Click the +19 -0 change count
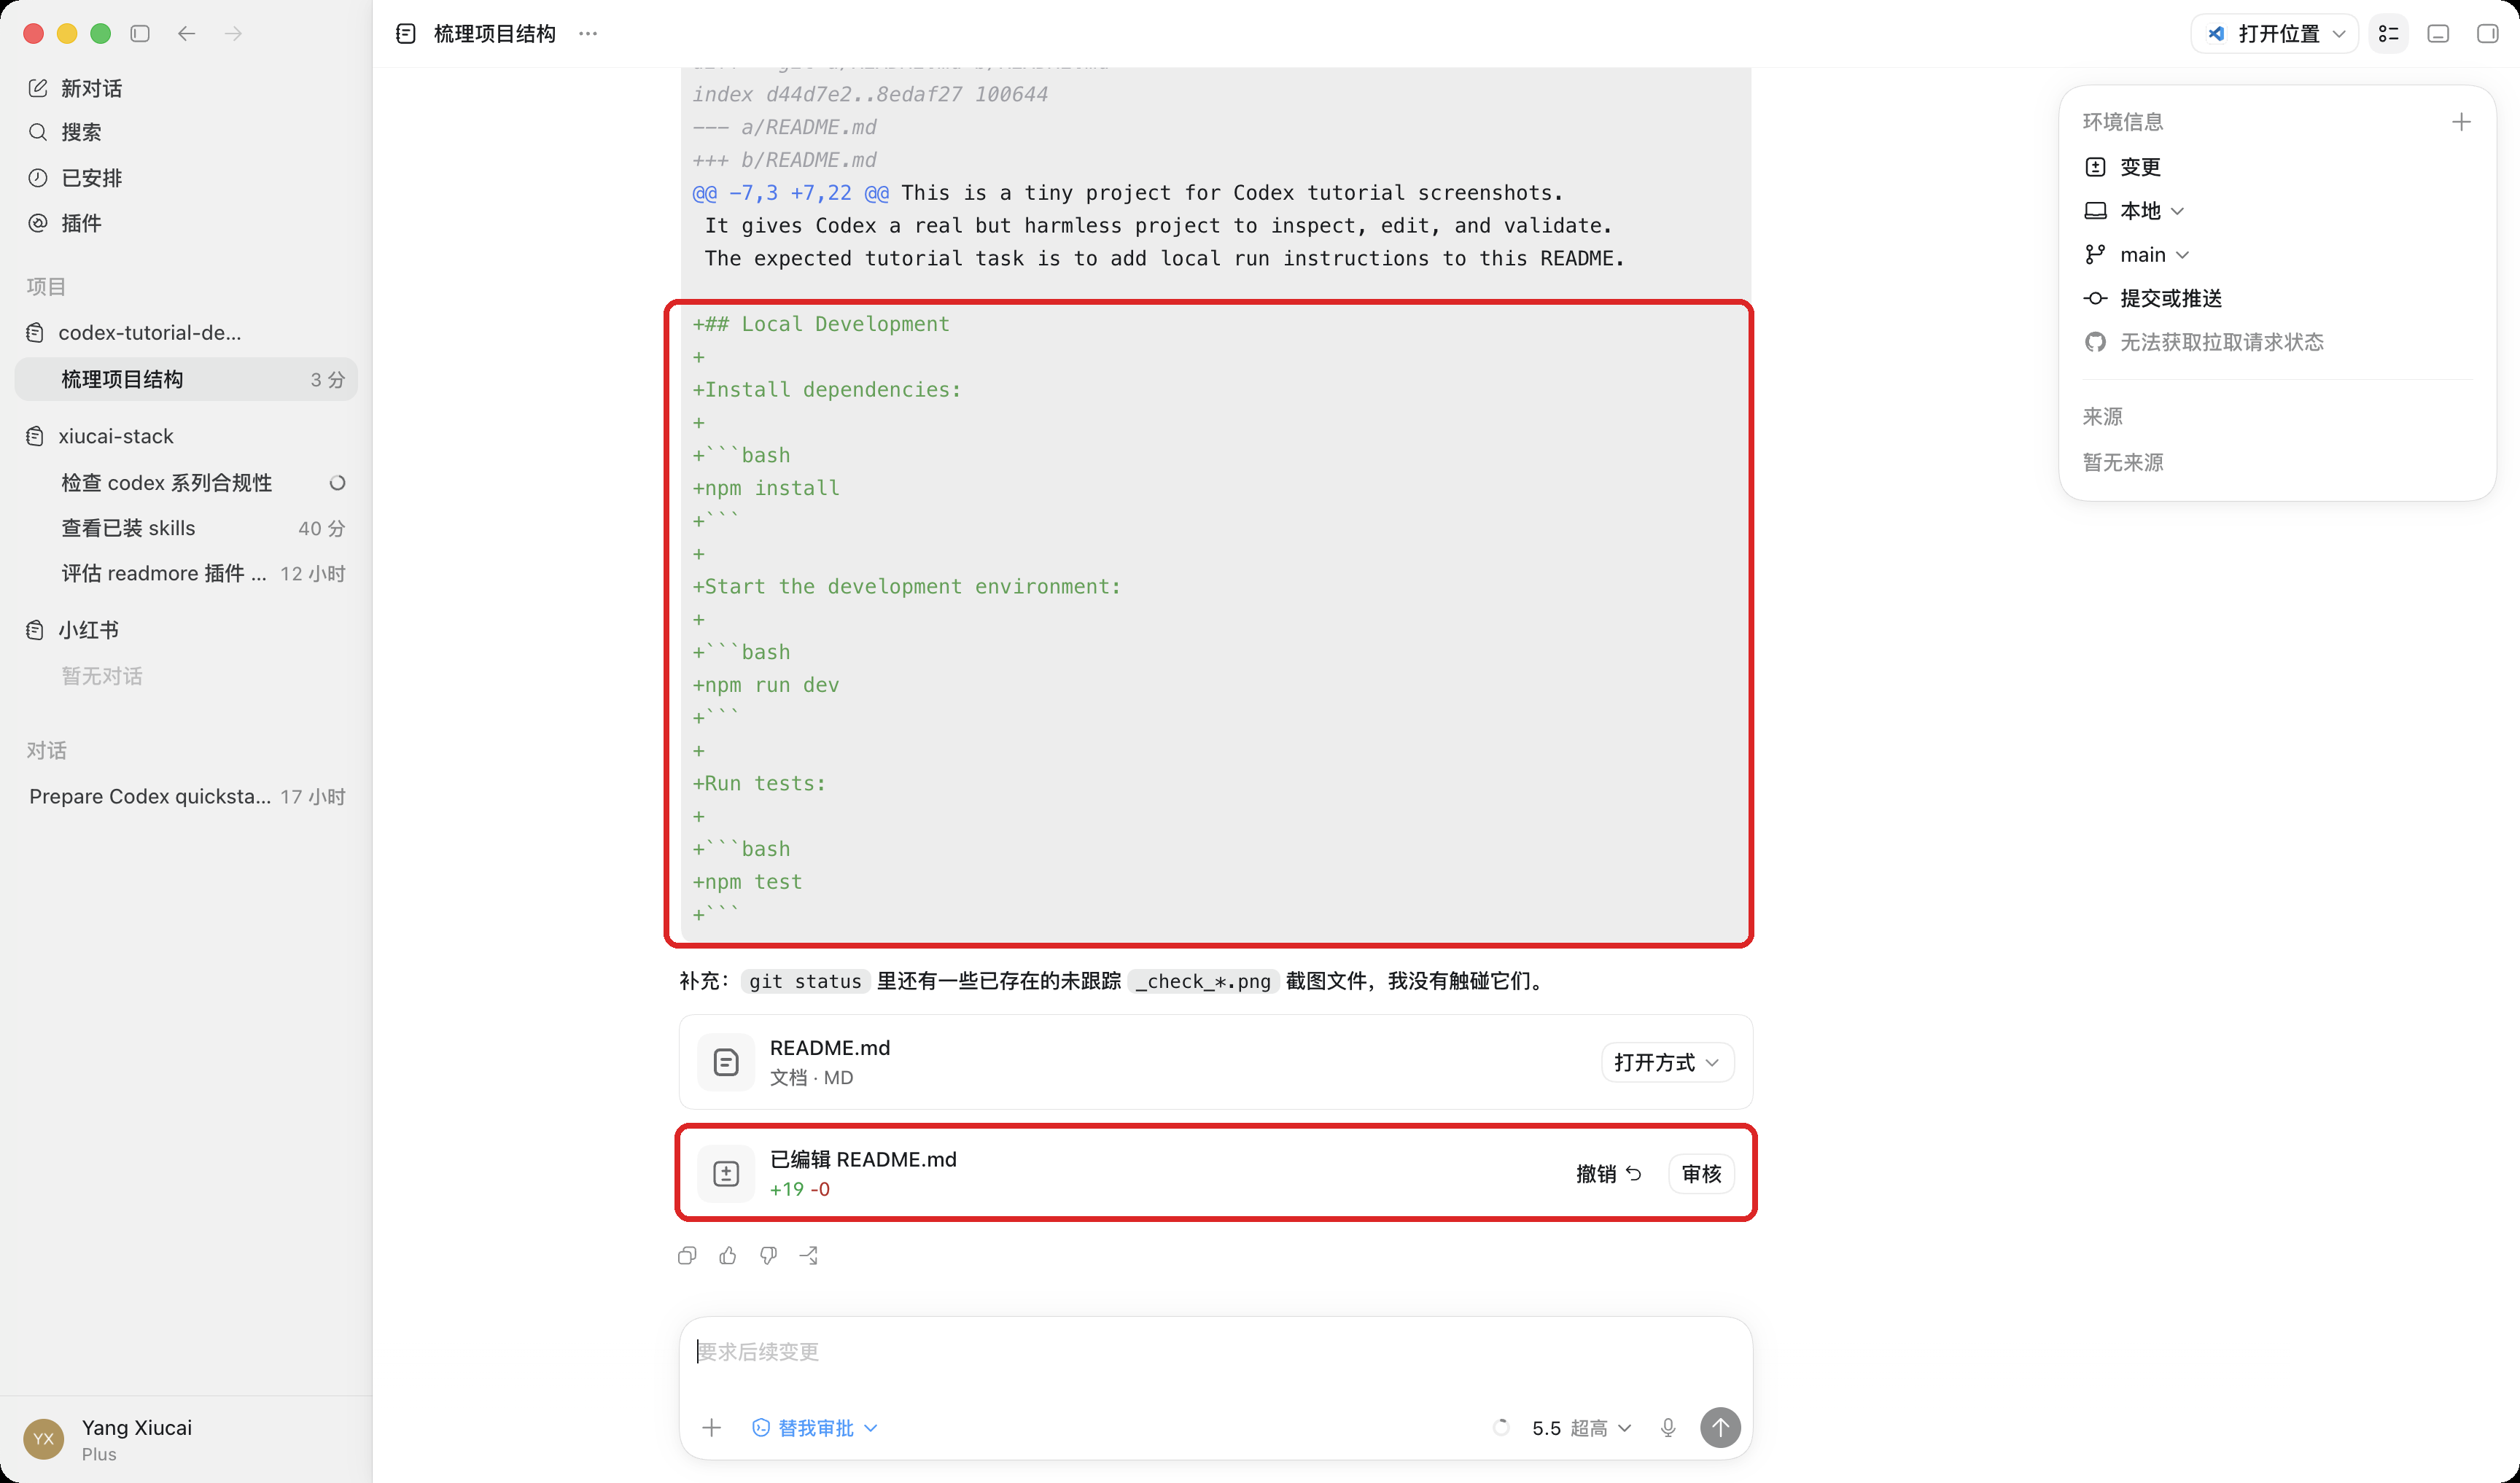The height and width of the screenshot is (1483, 2520). point(799,1189)
